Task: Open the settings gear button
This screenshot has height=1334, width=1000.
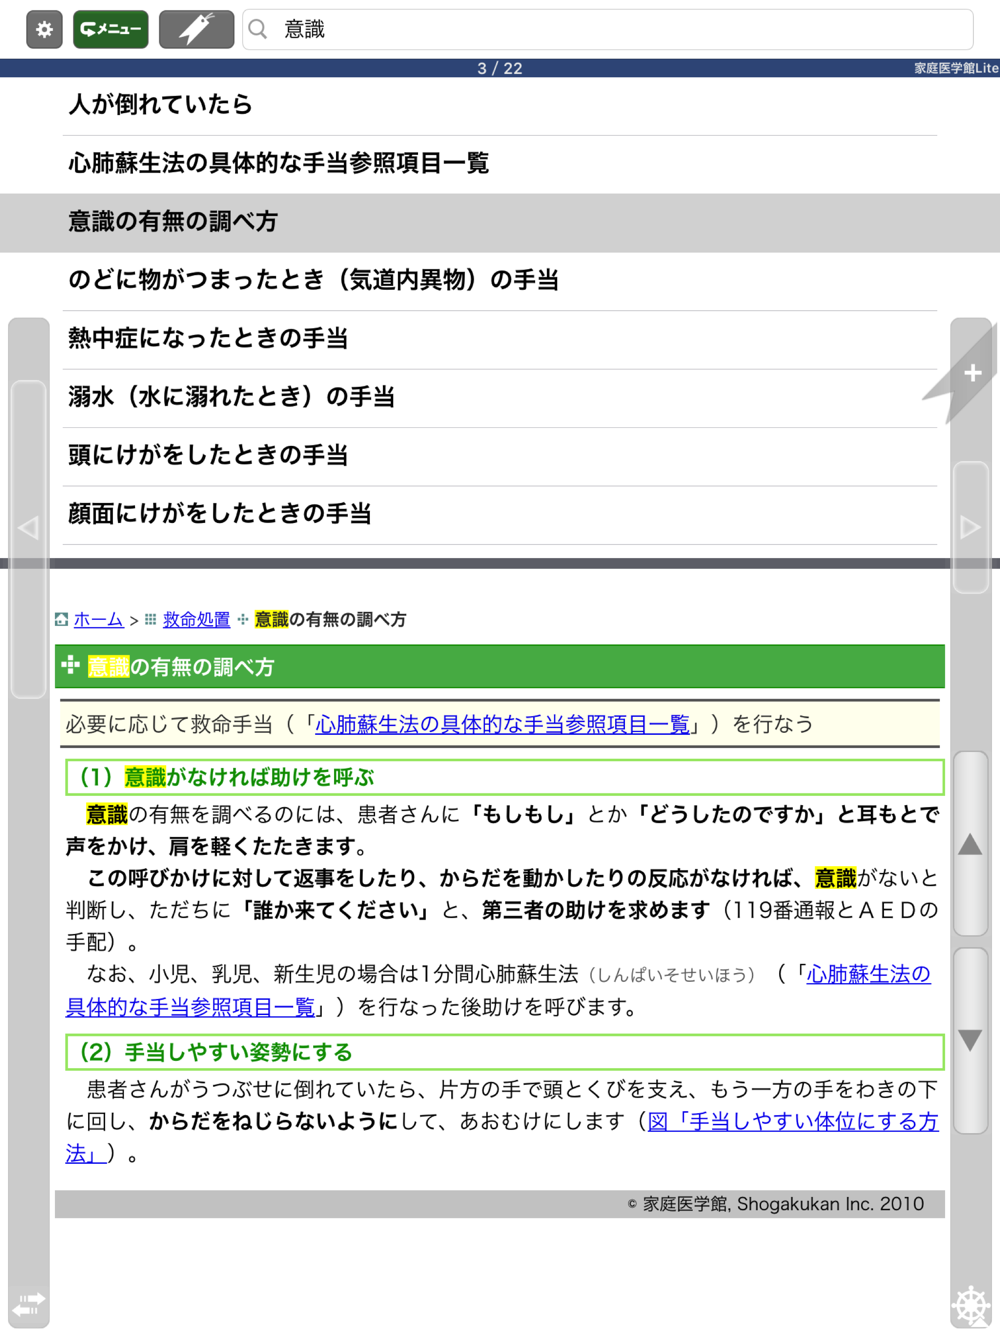Action: (44, 29)
